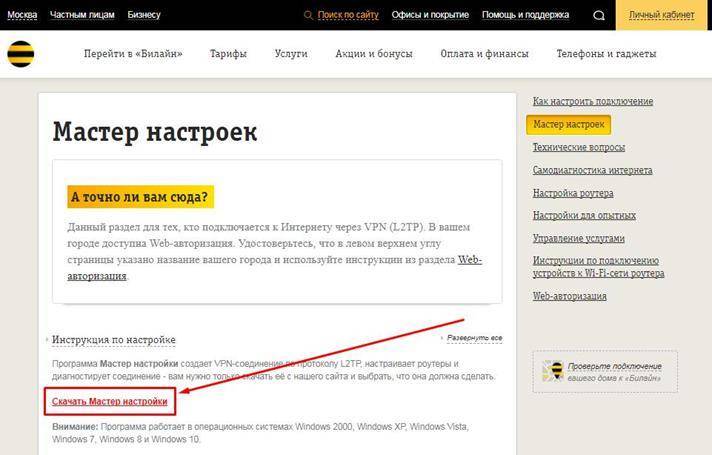Open Инструкции по подключению устройств link
This screenshot has height=455, width=712.
[598, 267]
